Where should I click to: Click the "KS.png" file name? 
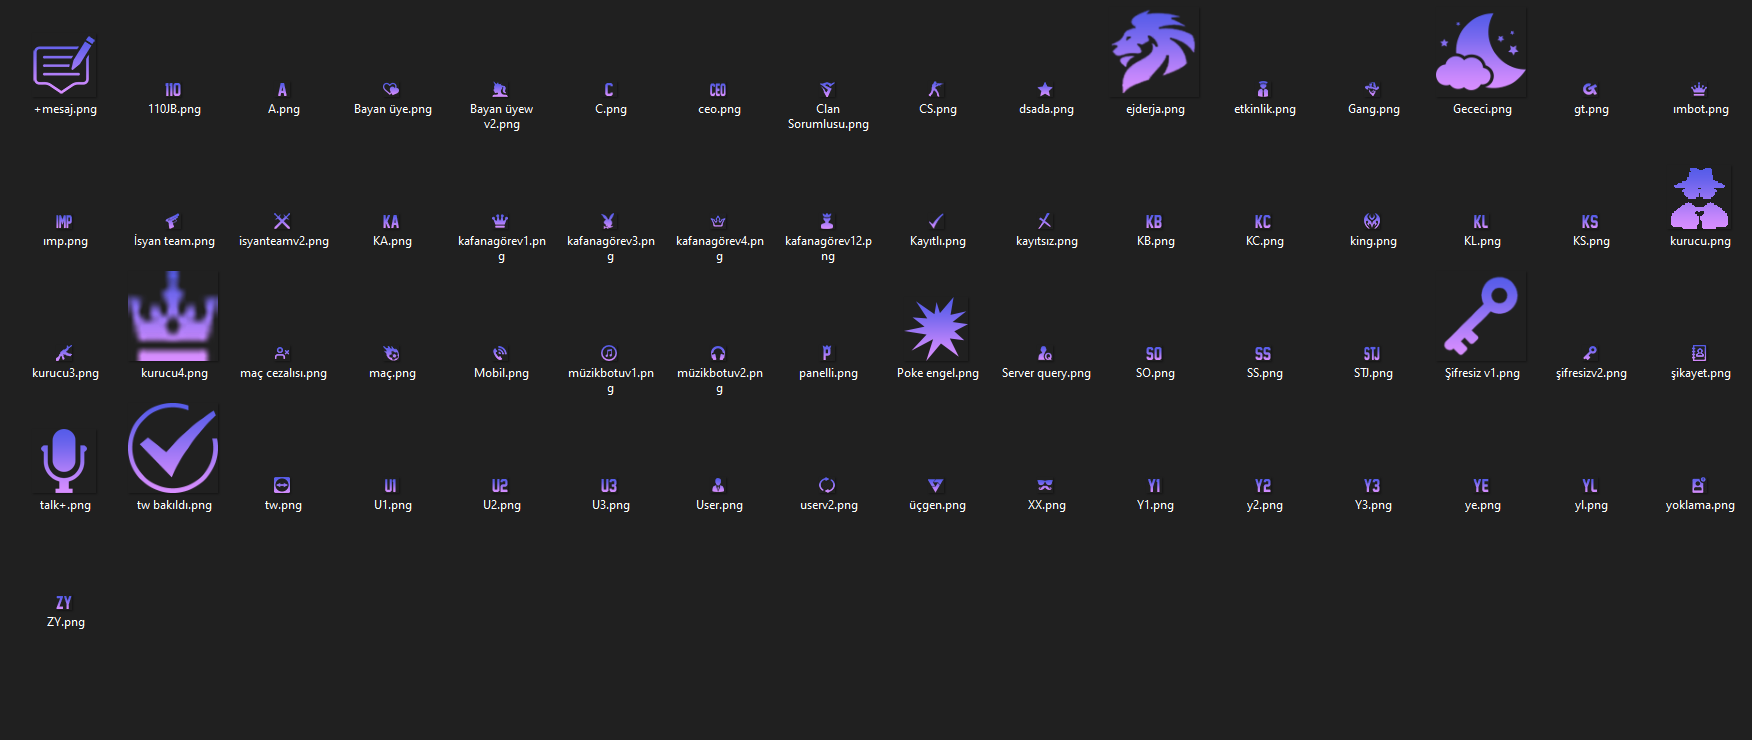coord(1591,241)
